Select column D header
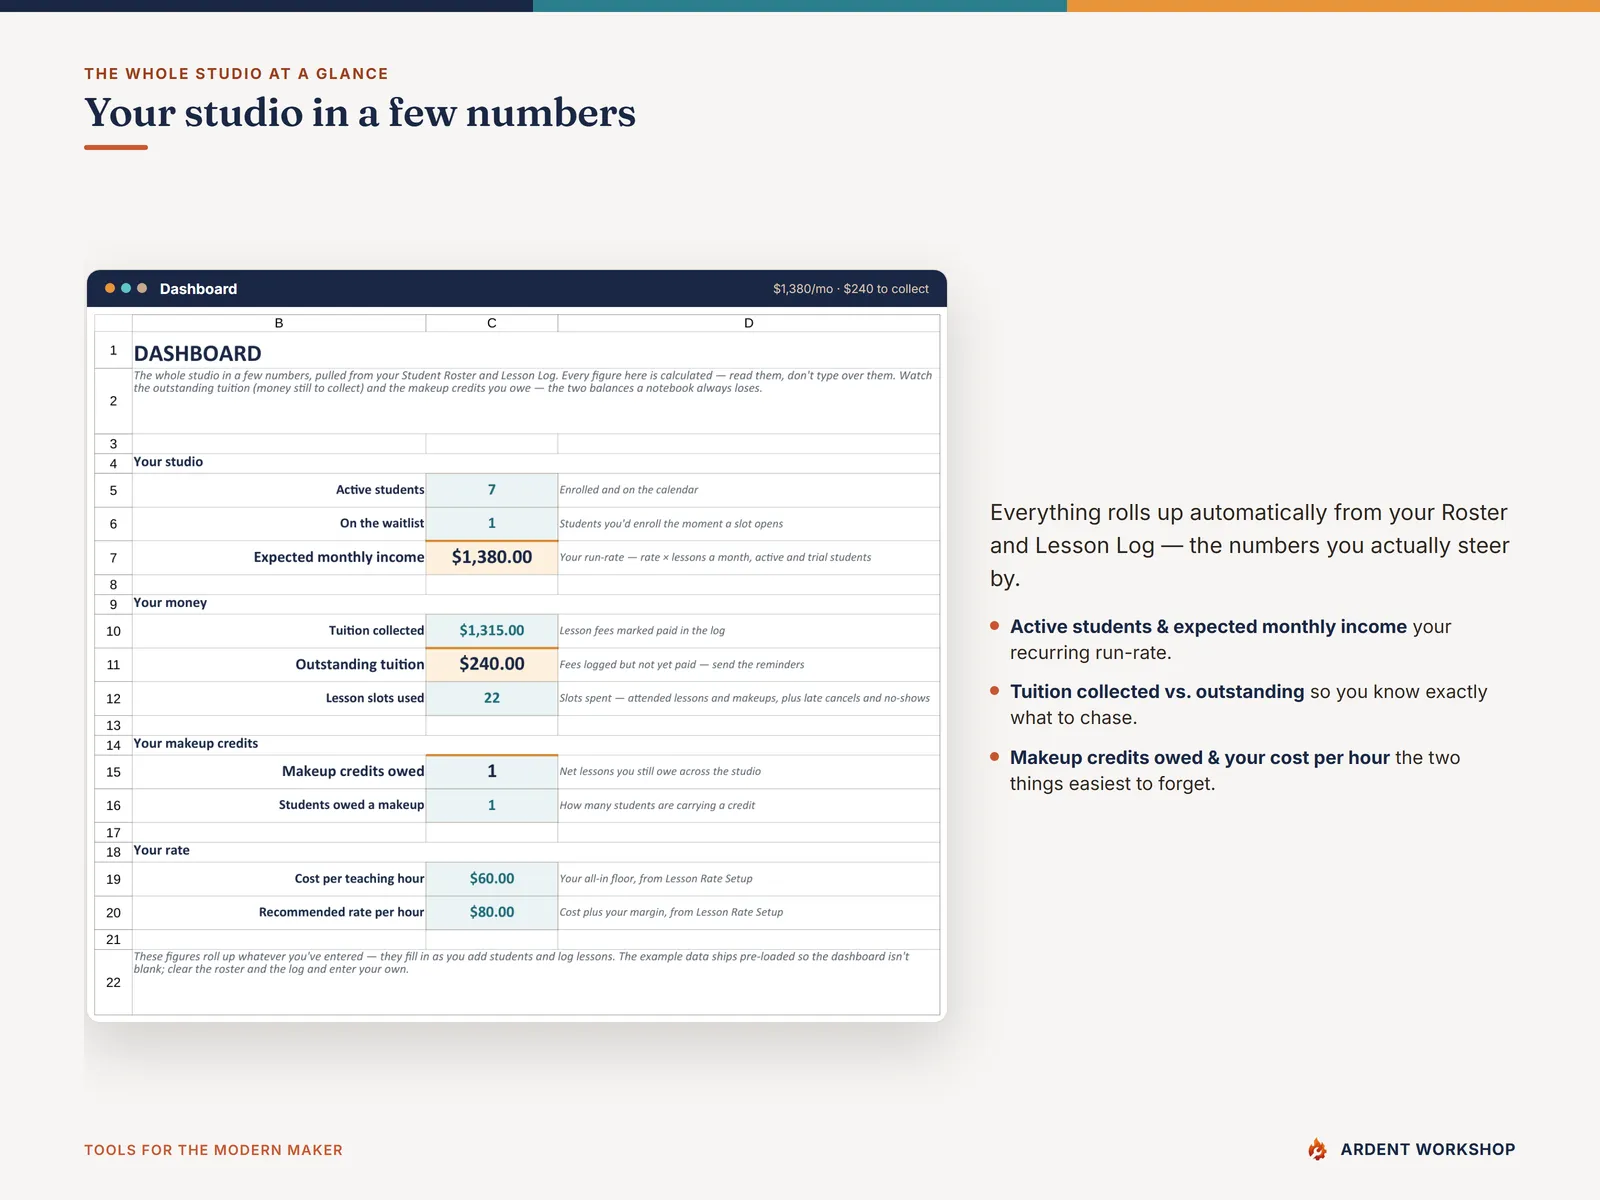1600x1200 pixels. (x=749, y=323)
